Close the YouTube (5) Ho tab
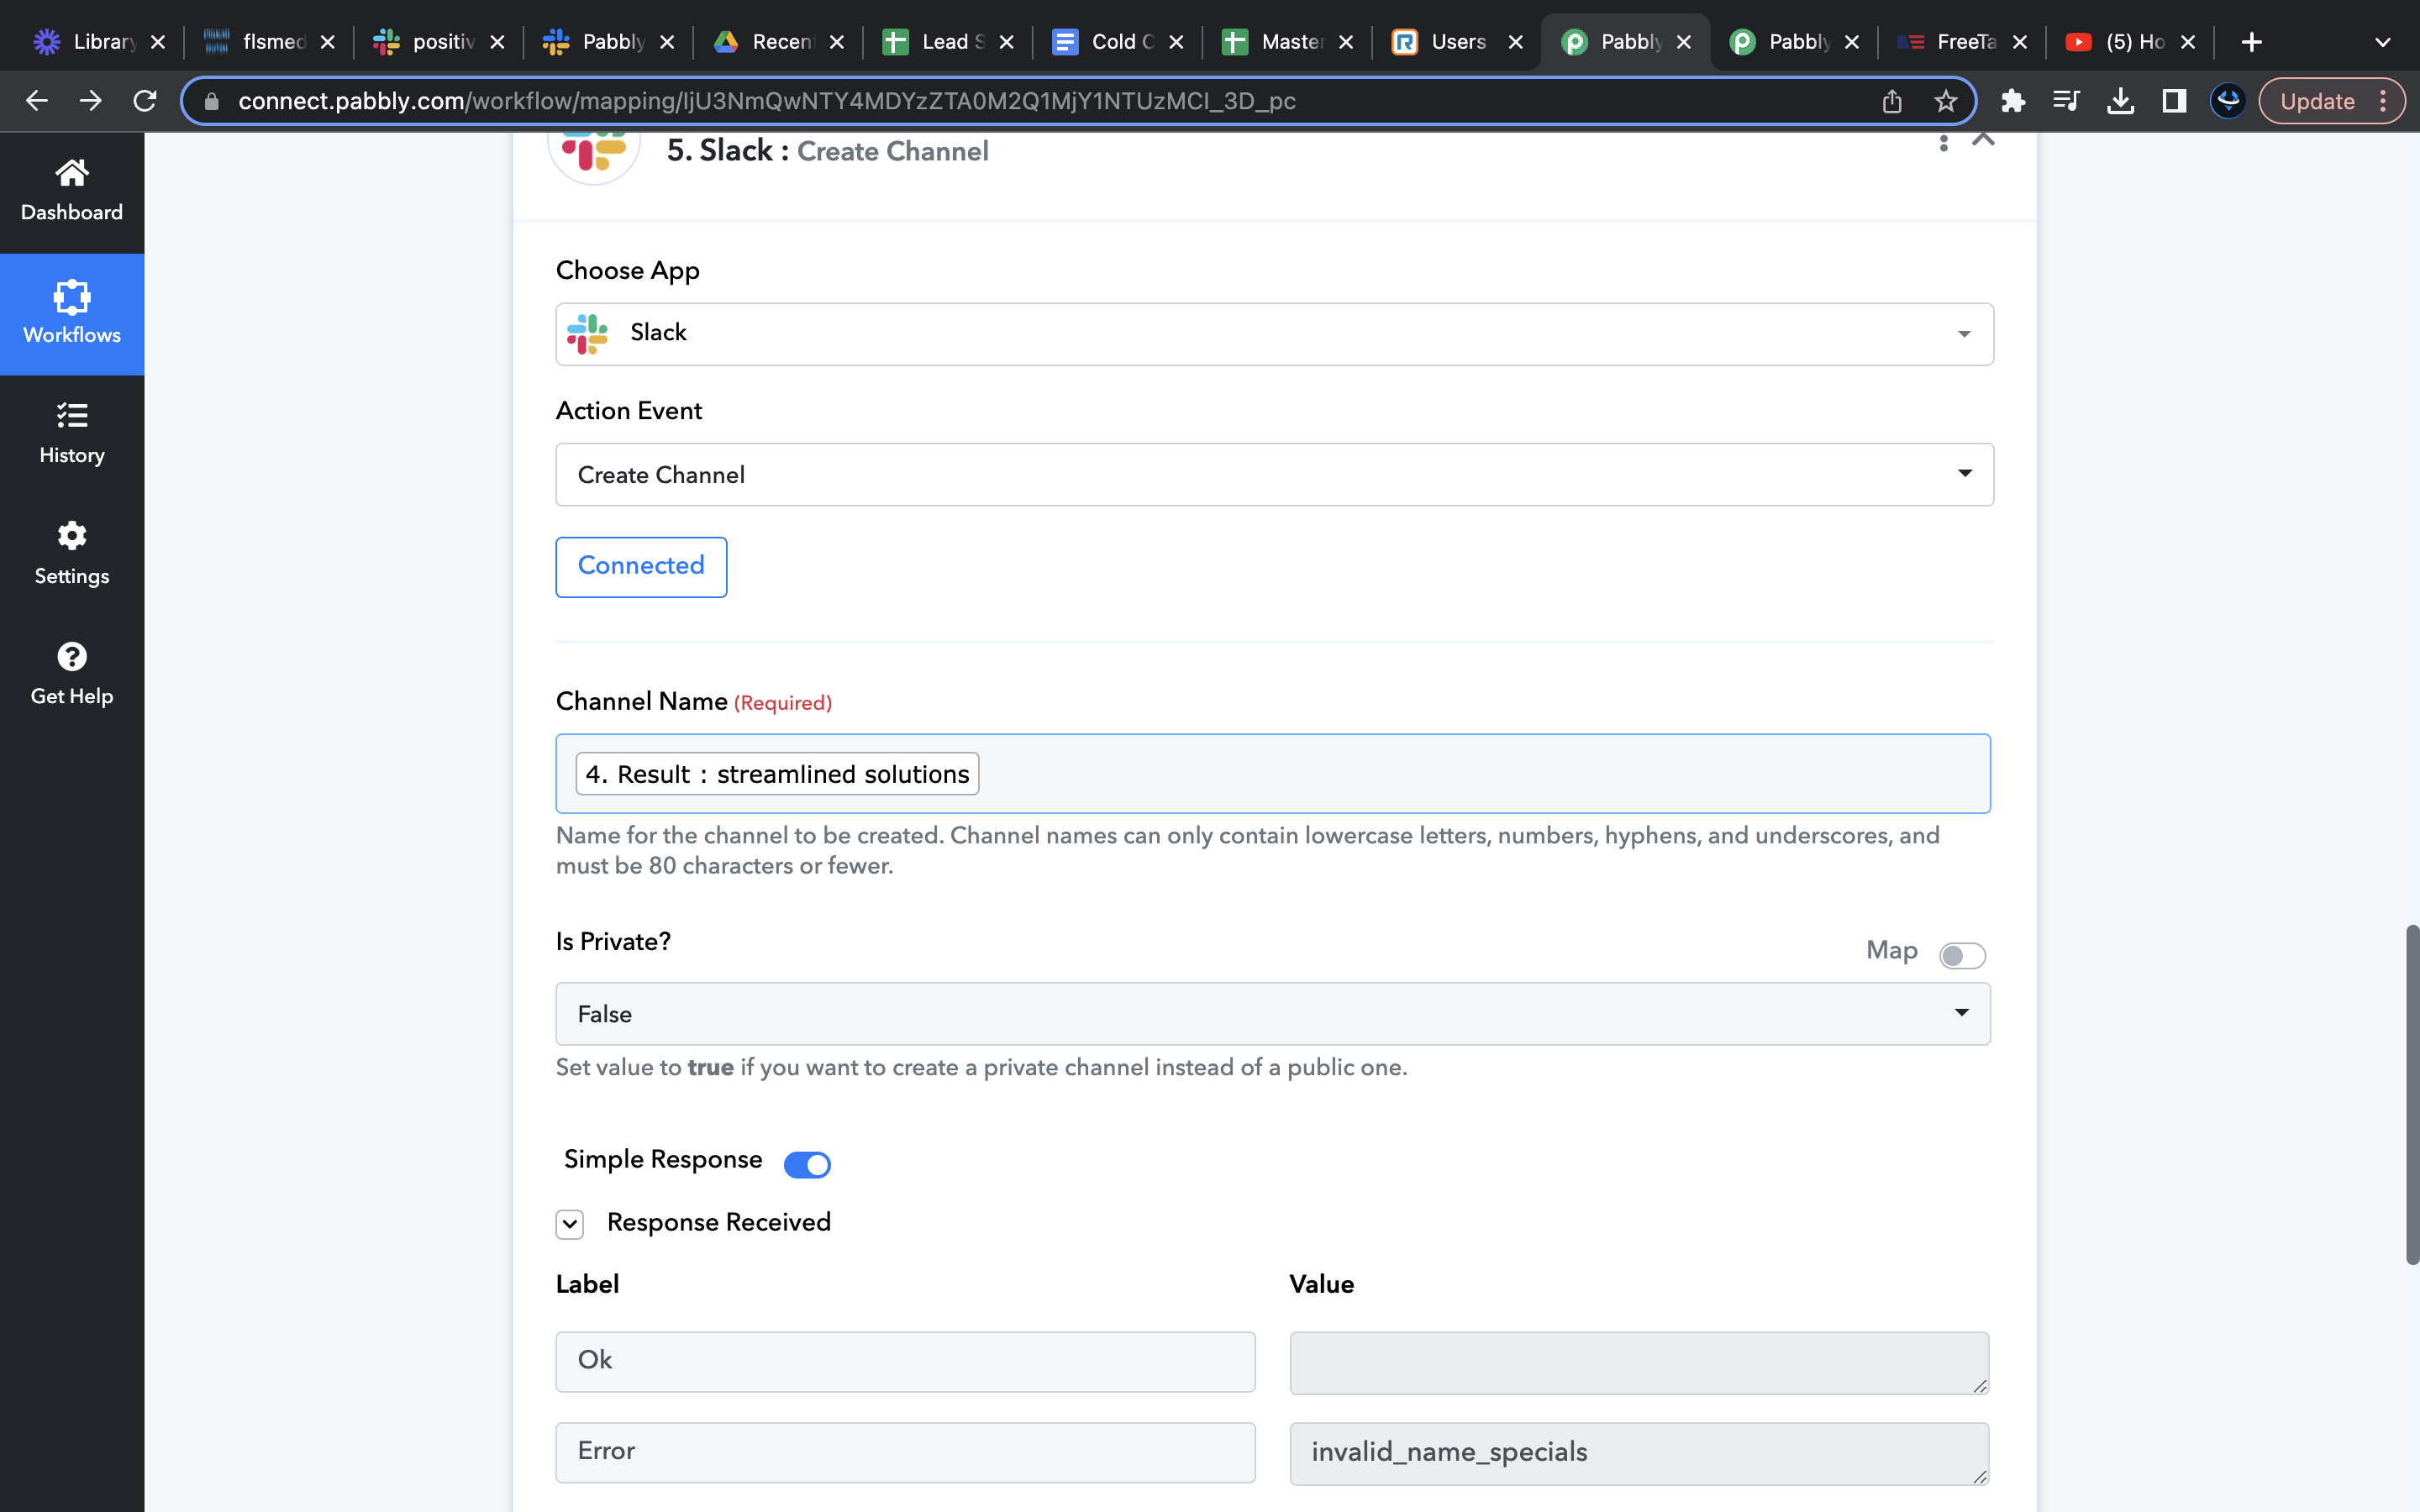Image resolution: width=2420 pixels, height=1512 pixels. coord(2188,42)
